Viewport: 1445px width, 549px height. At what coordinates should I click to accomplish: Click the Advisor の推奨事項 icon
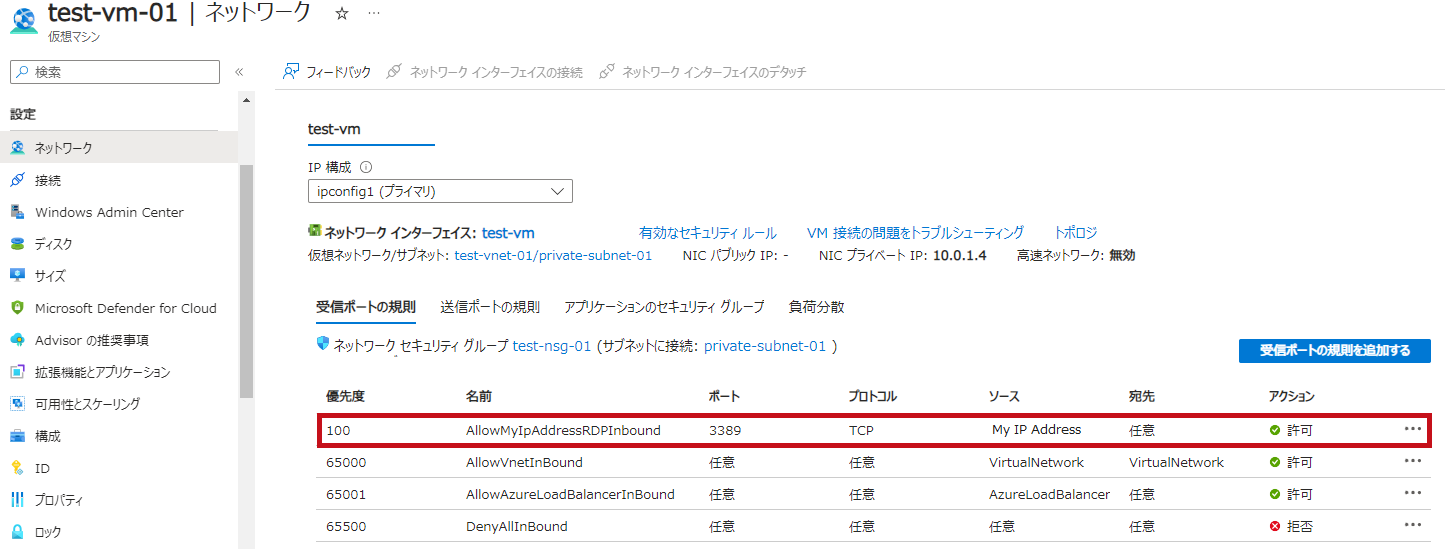[17, 340]
